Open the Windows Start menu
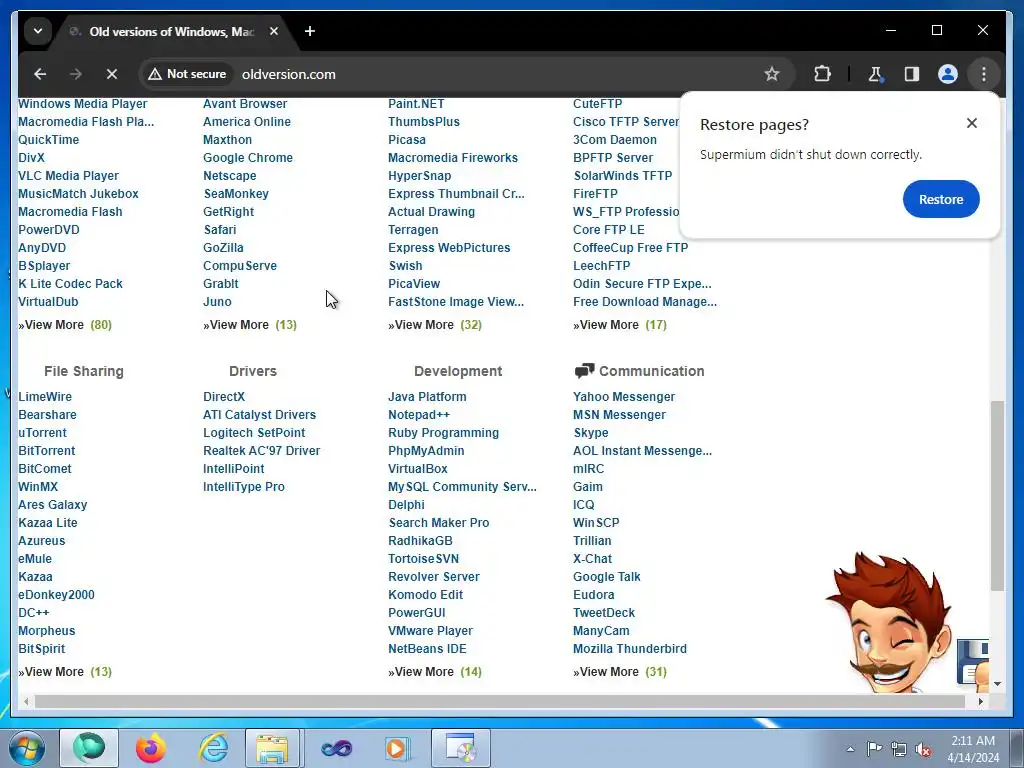1024x768 pixels. (27, 748)
